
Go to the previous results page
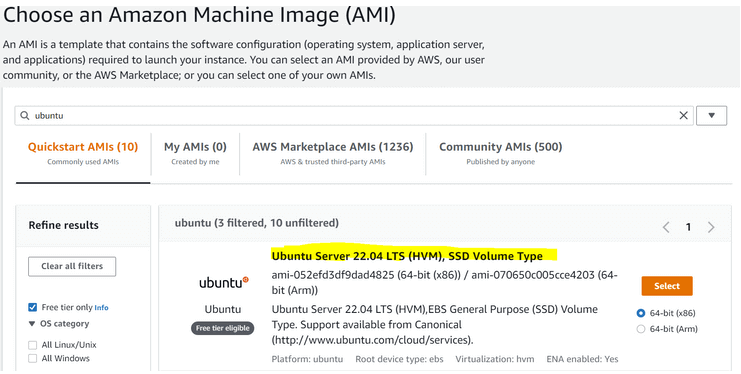(x=666, y=227)
